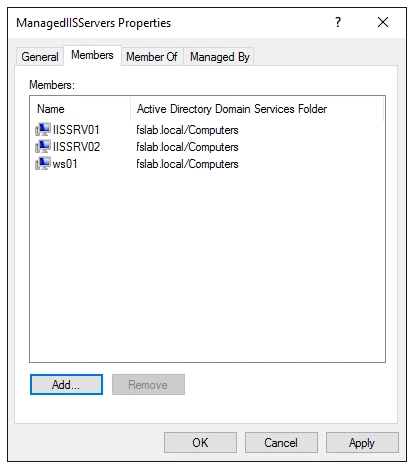Image resolution: width=417 pixels, height=469 pixels.
Task: Click the Remove button
Action: (148, 385)
